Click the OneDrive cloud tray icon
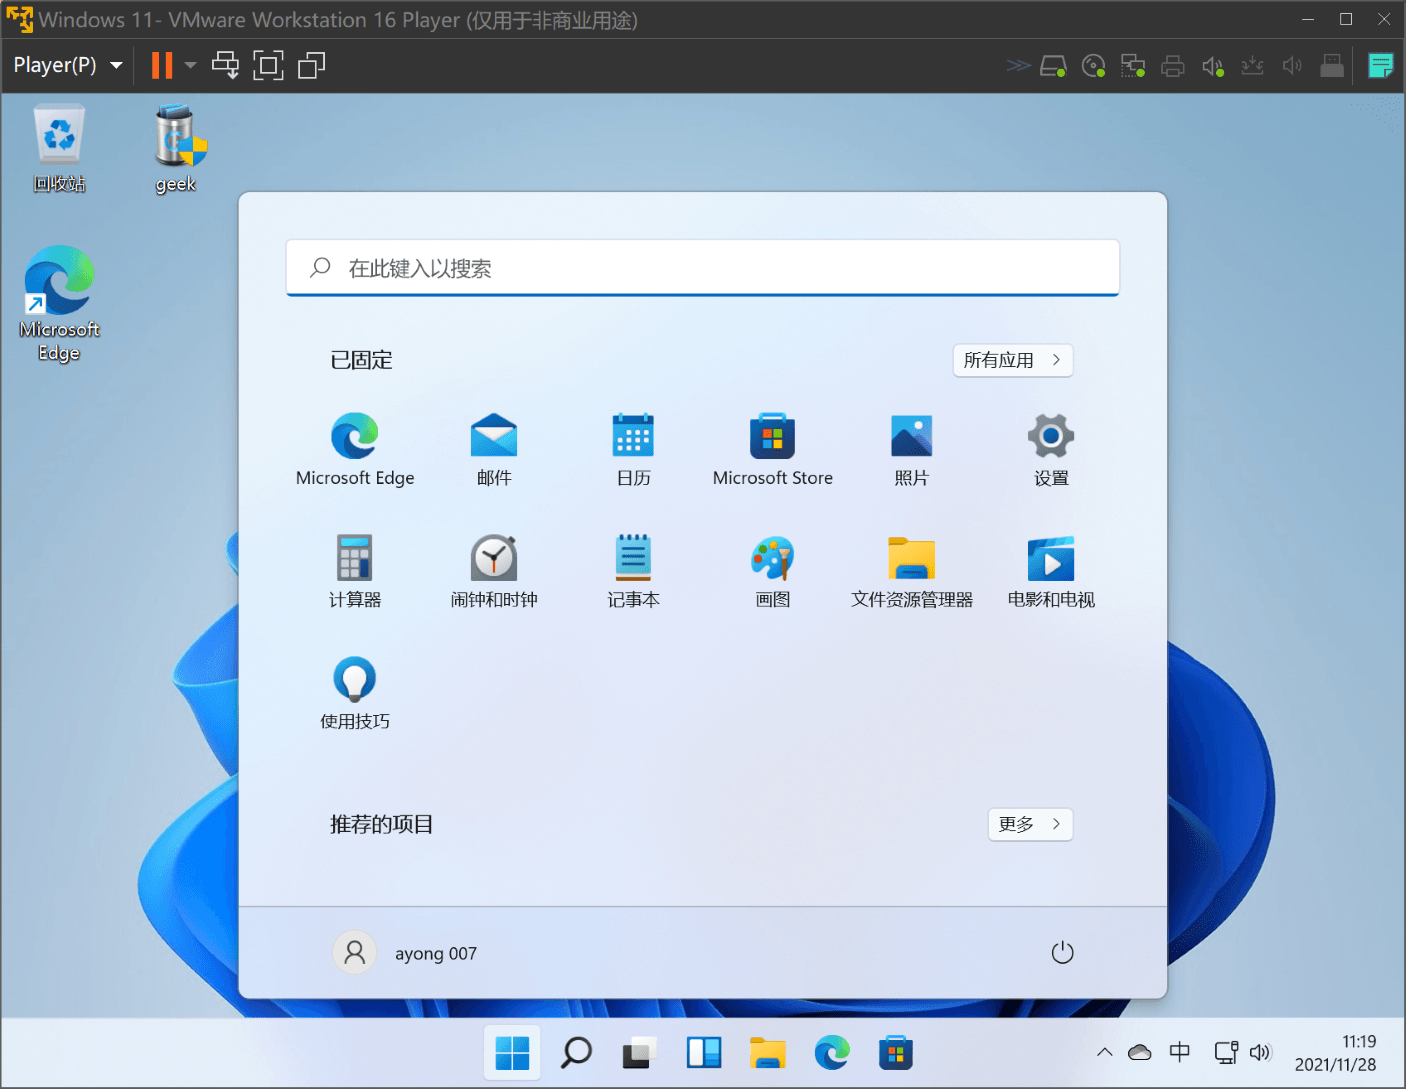1406x1089 pixels. 1140,1052
